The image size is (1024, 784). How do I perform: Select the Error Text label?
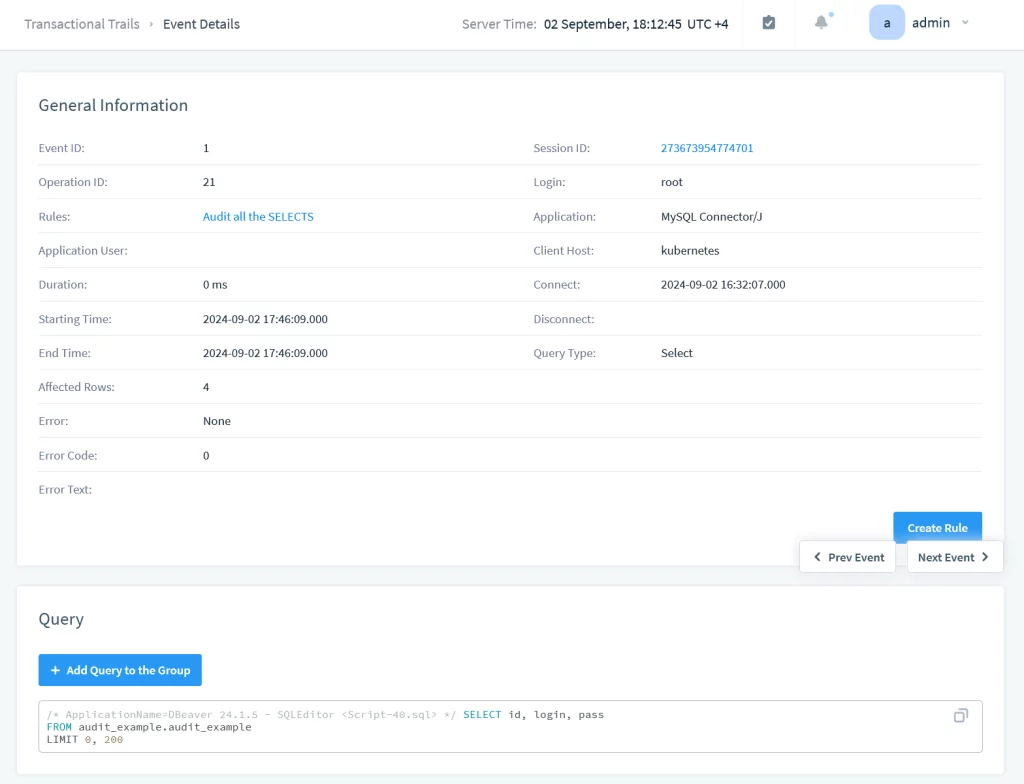click(x=65, y=490)
